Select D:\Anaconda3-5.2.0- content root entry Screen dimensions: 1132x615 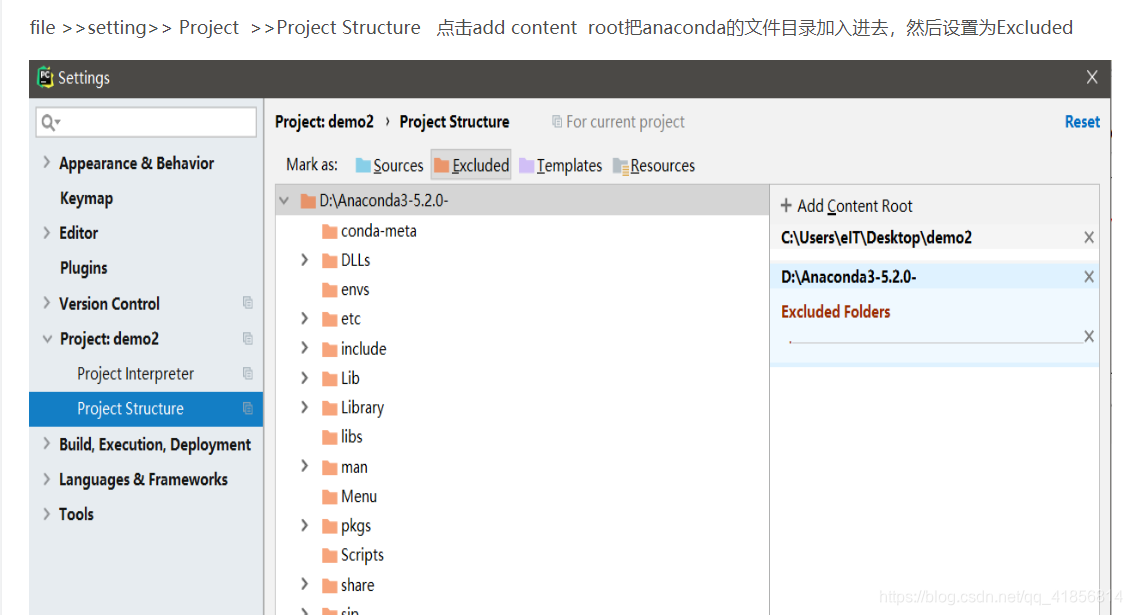[849, 276]
